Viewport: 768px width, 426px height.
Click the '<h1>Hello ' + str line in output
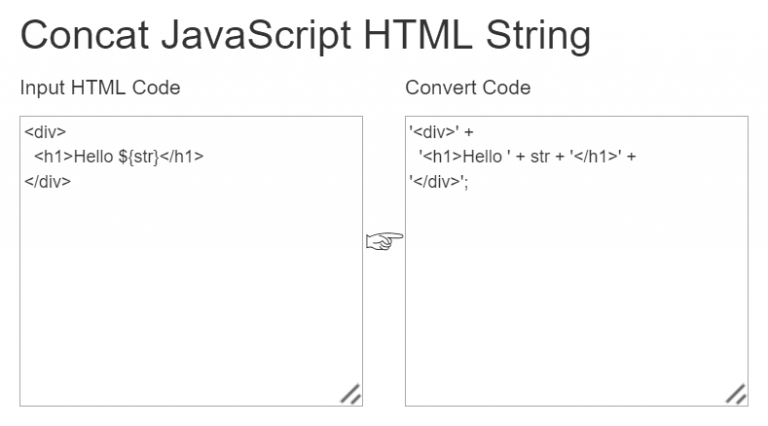[x=527, y=157]
